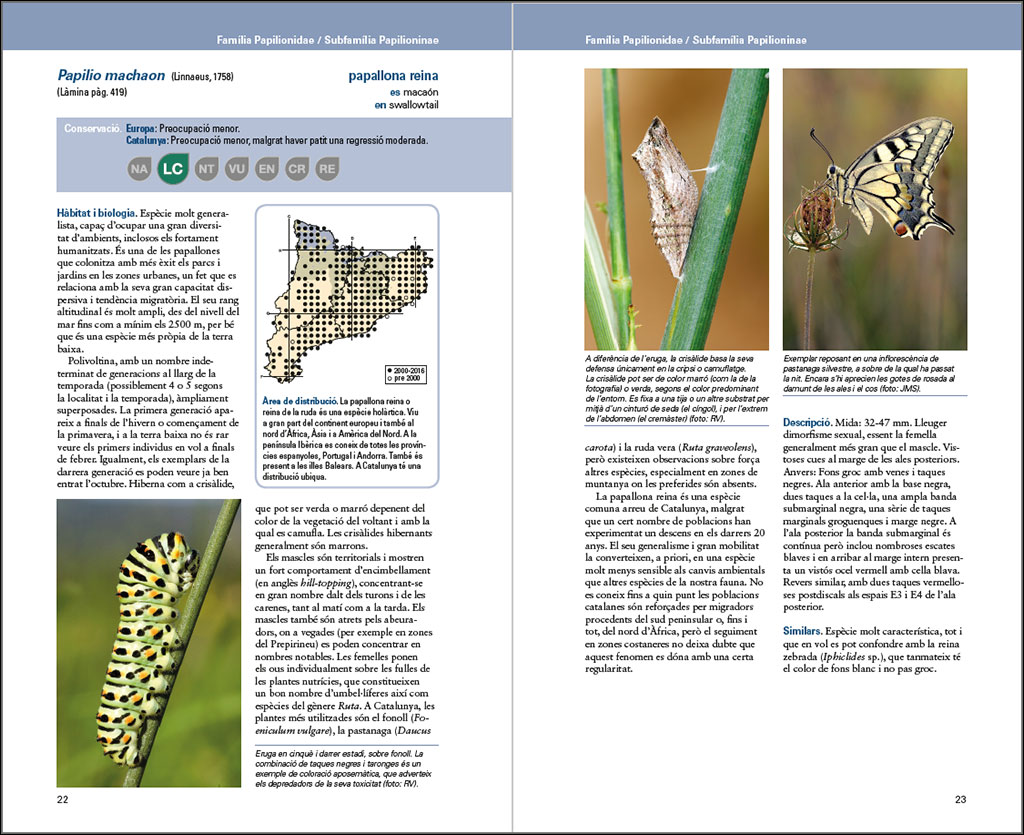Click the EN conservation status badge
Viewport: 1024px width, 835px height.
coord(267,169)
